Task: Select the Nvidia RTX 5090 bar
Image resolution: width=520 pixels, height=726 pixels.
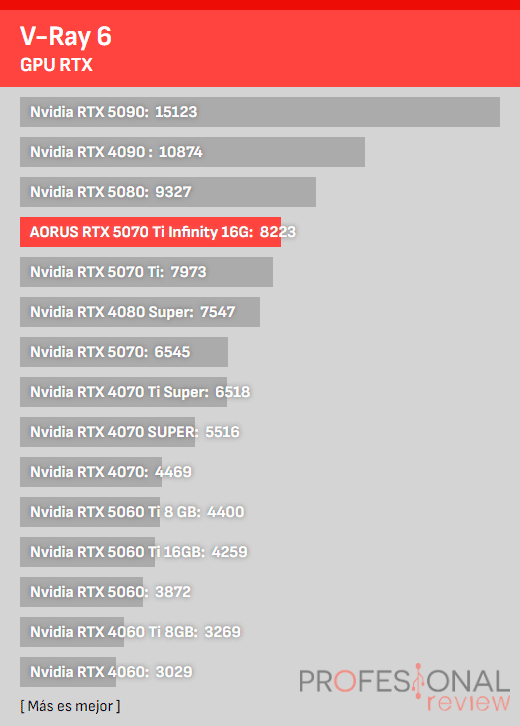Action: [260, 112]
